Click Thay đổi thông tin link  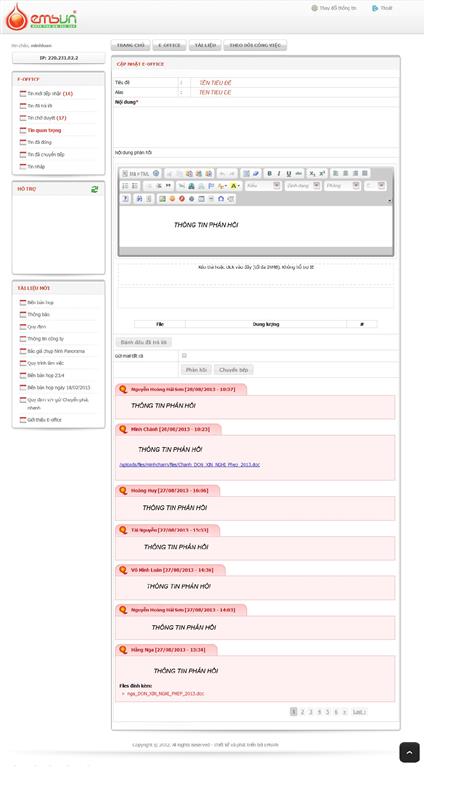334,8
